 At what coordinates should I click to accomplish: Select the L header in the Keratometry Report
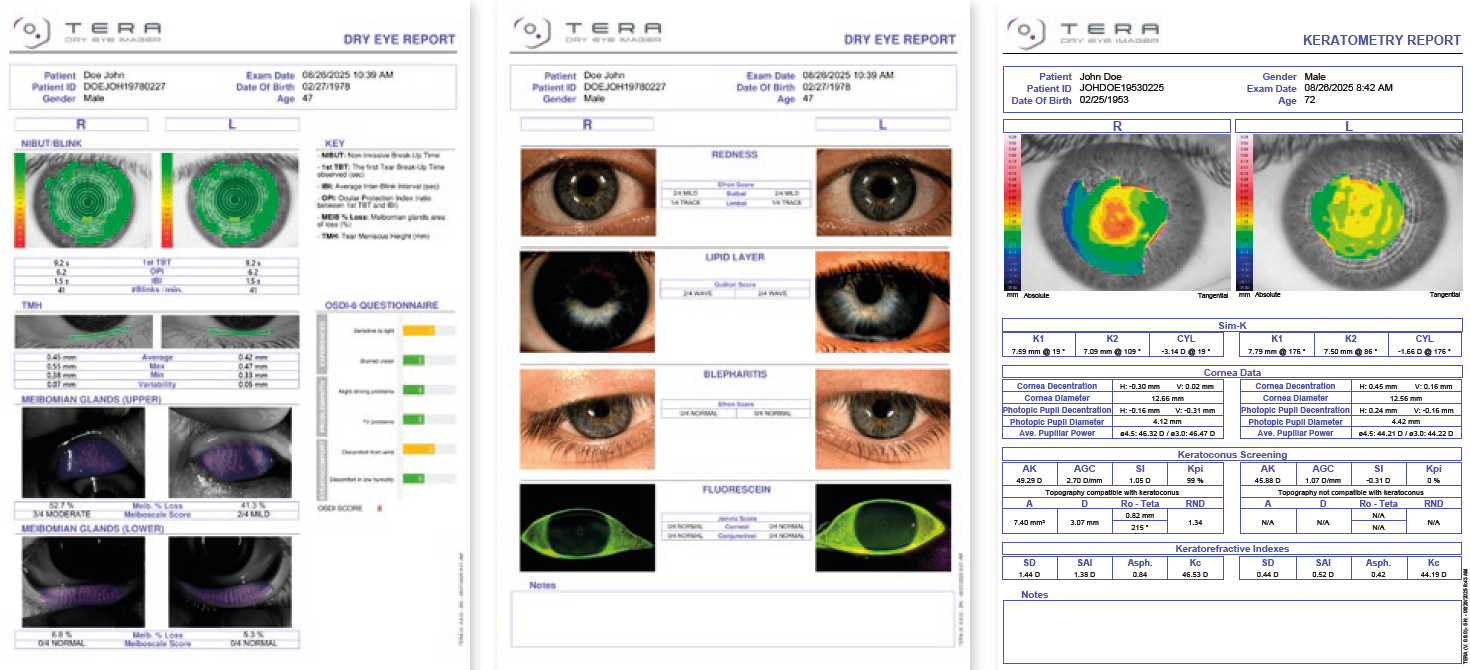point(1348,126)
